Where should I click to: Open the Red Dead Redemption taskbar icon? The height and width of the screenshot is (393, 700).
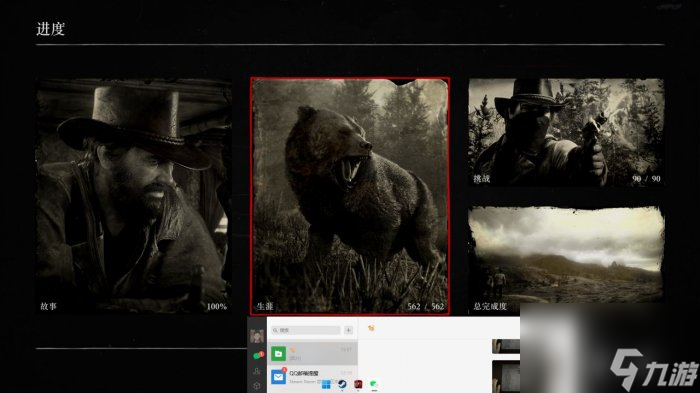(358, 384)
